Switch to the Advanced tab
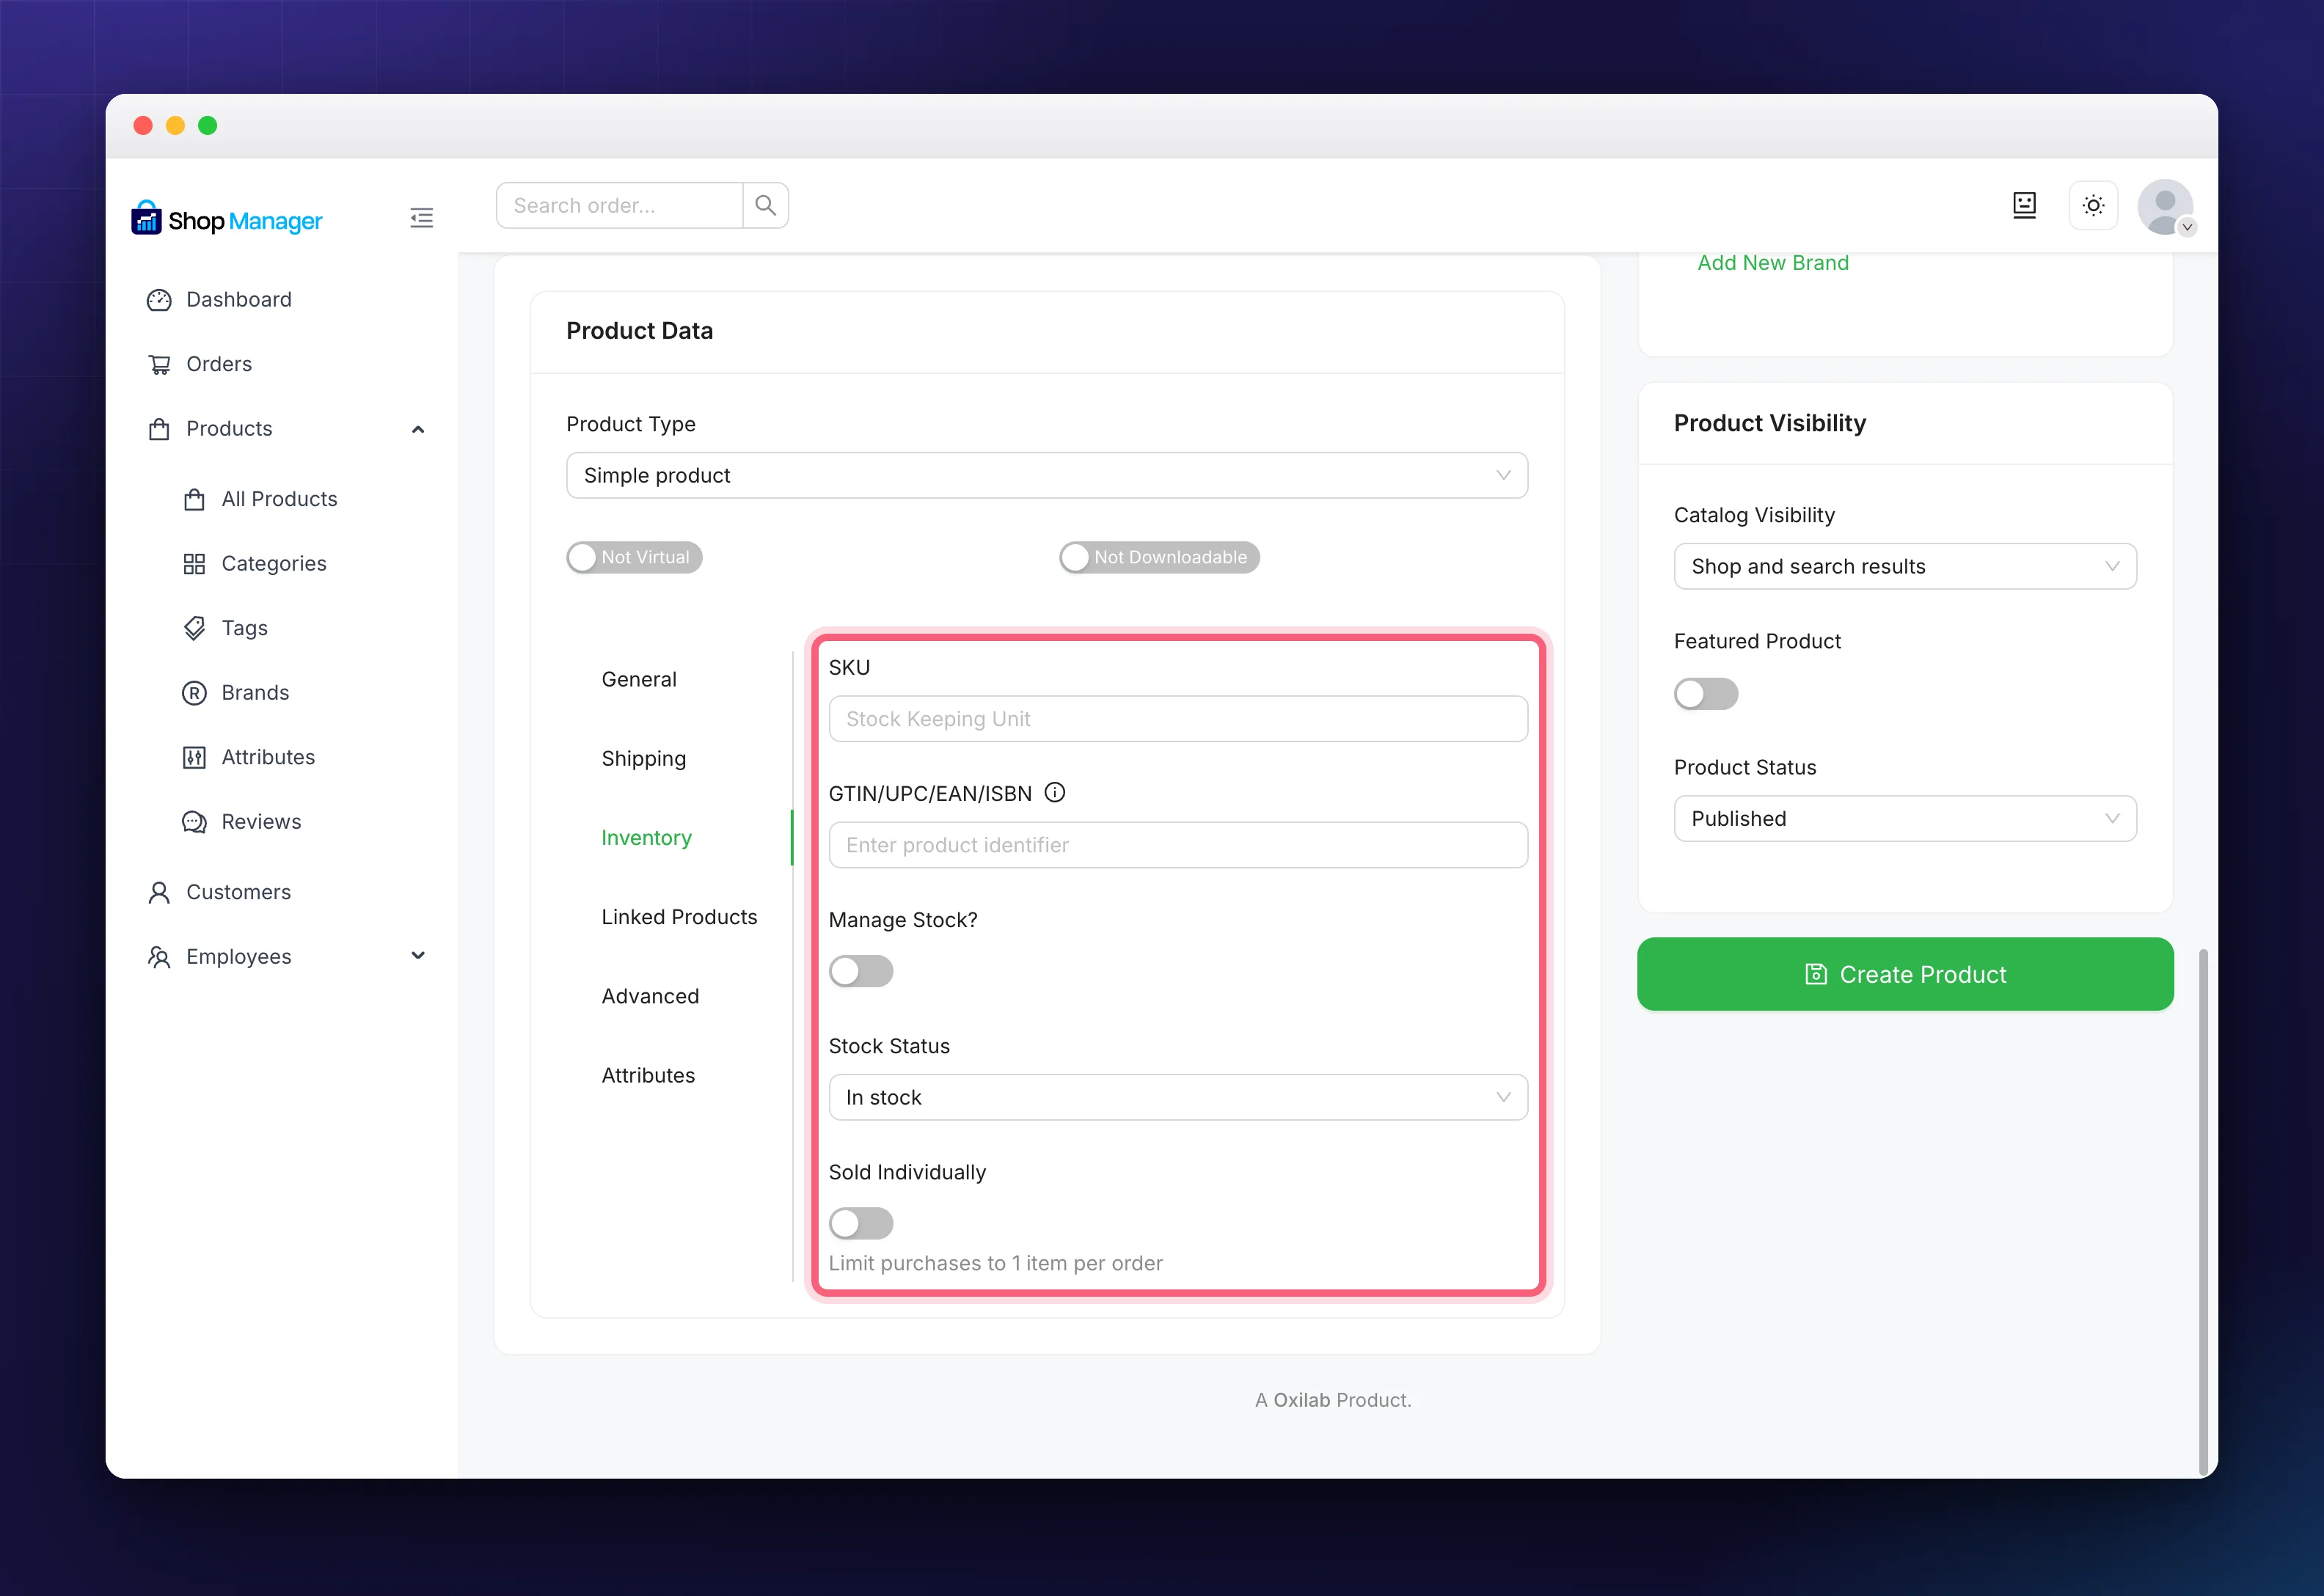 [650, 996]
